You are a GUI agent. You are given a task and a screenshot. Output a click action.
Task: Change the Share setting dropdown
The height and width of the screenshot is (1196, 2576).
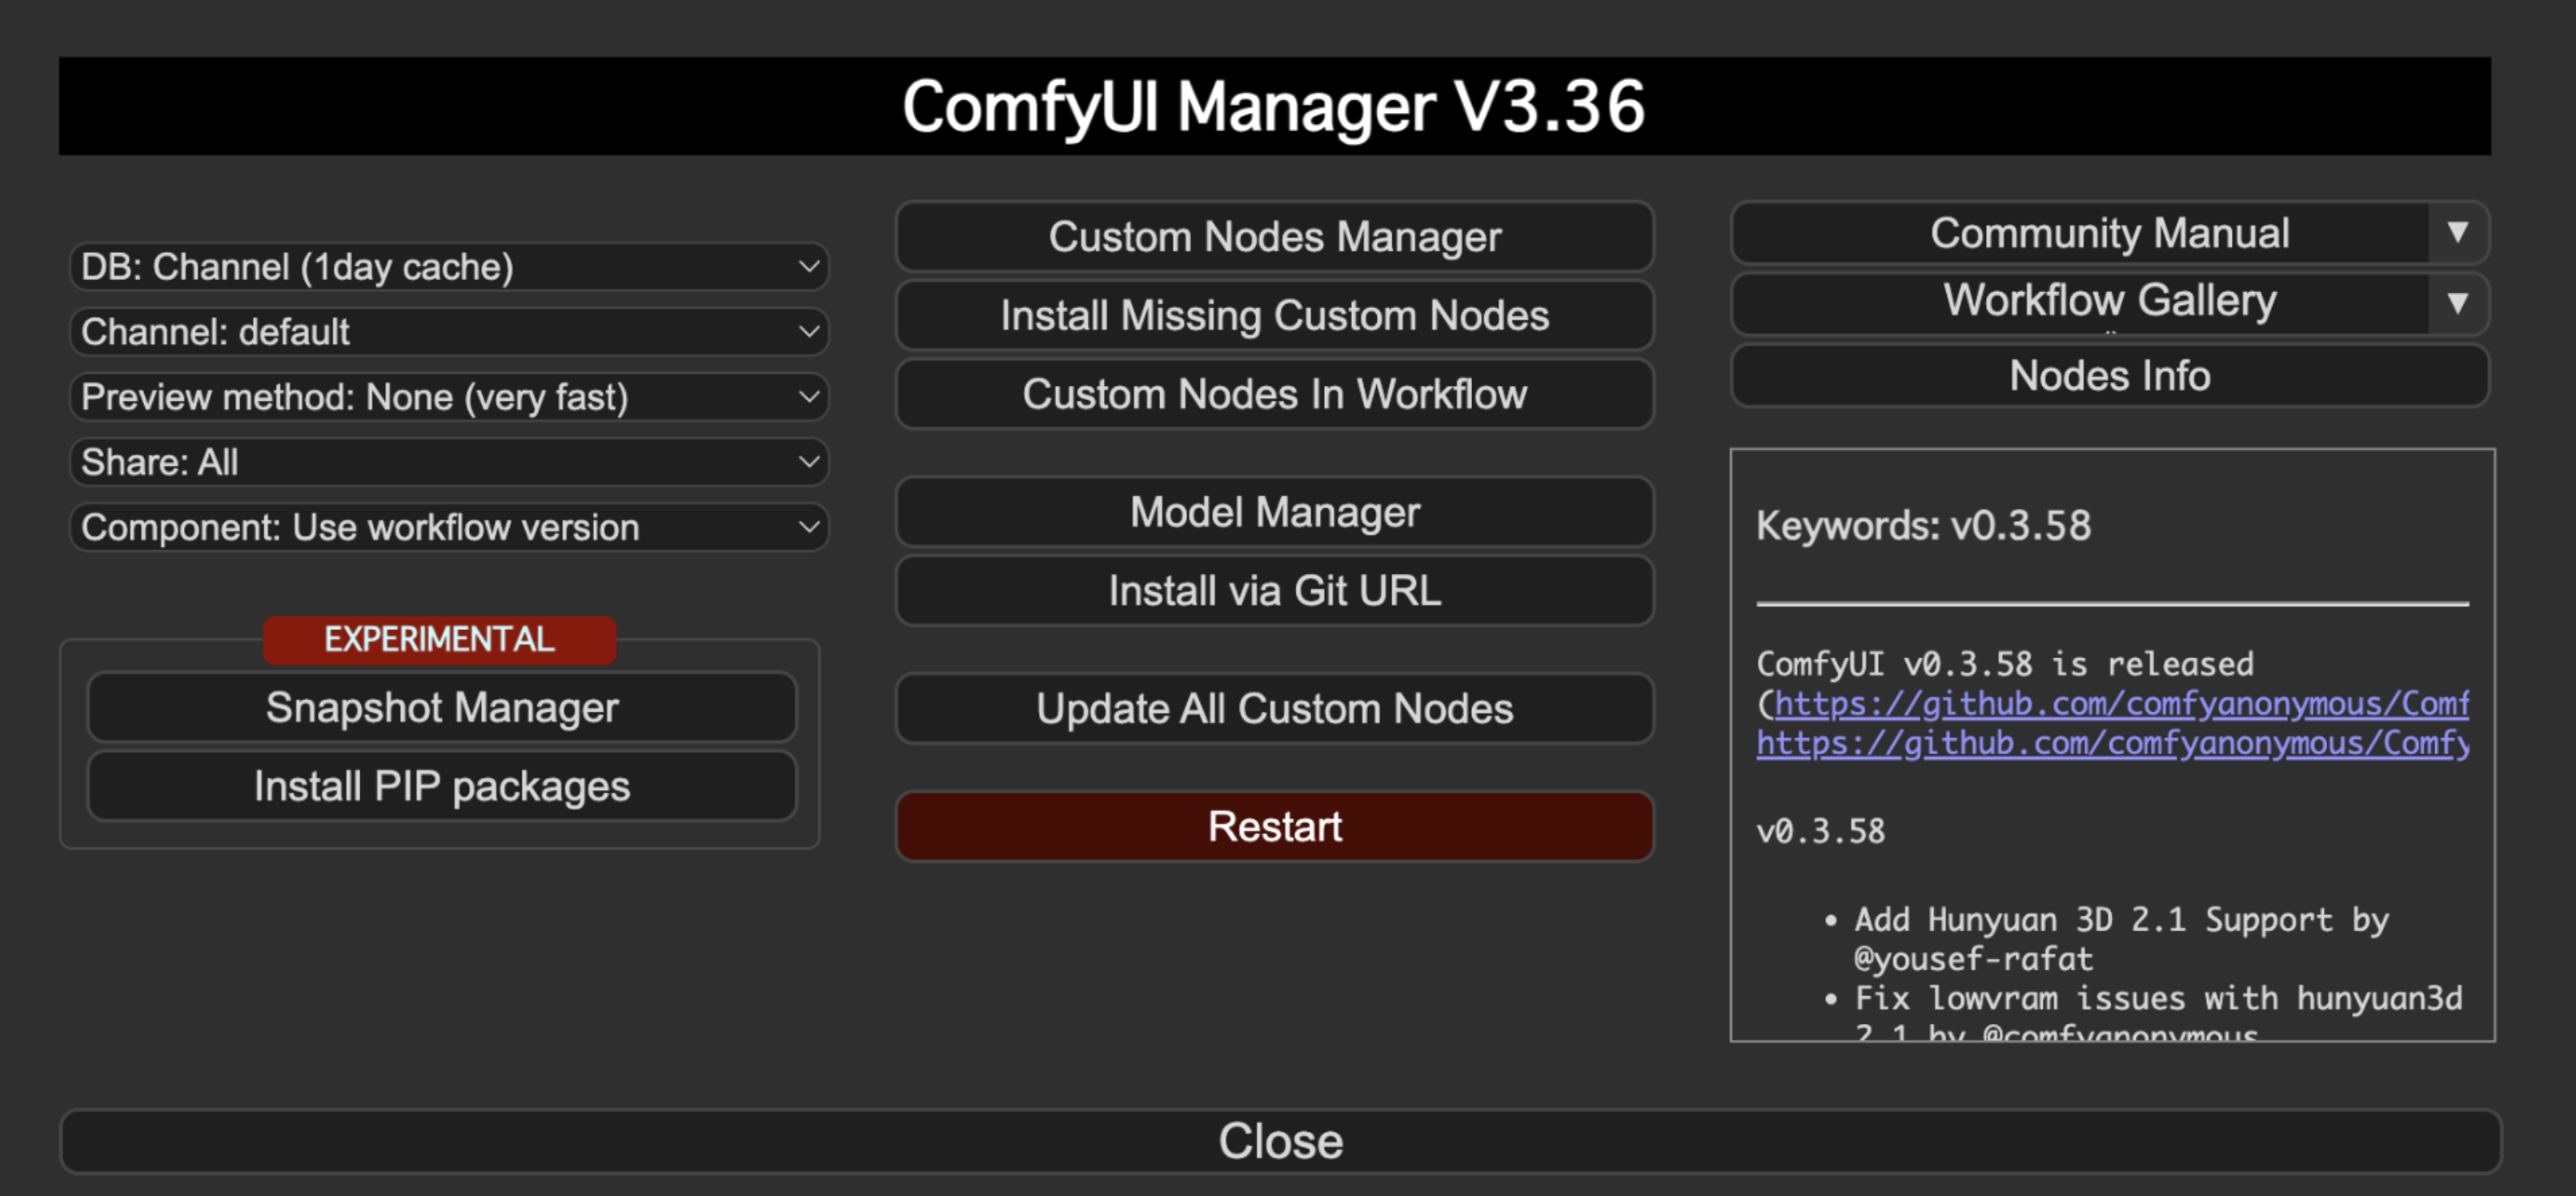pyautogui.click(x=449, y=462)
